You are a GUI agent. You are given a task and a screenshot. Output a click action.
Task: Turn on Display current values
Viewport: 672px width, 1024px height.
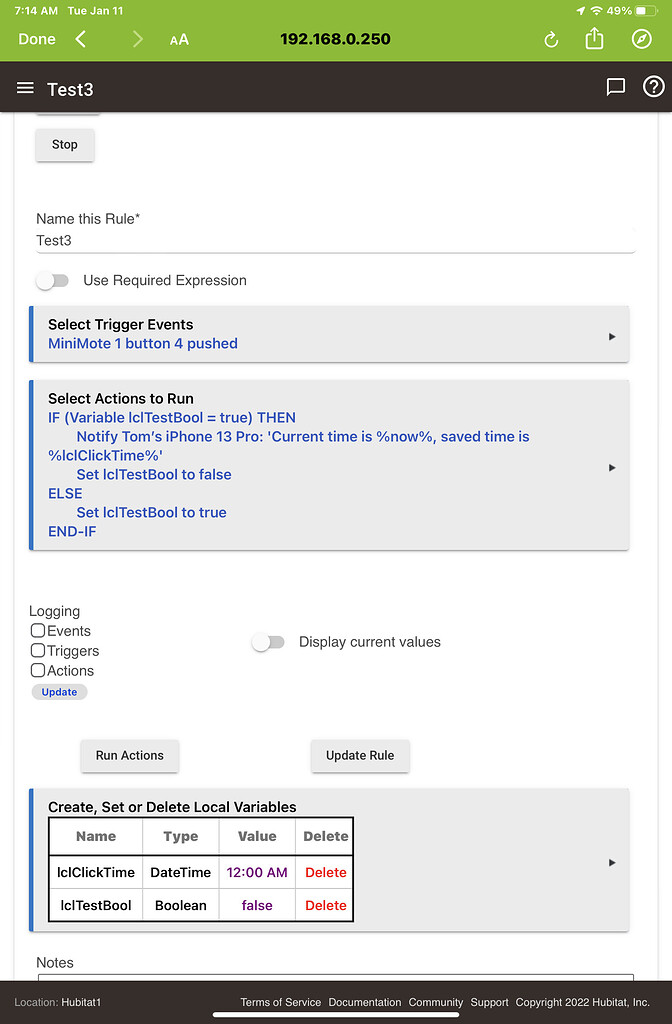268,642
